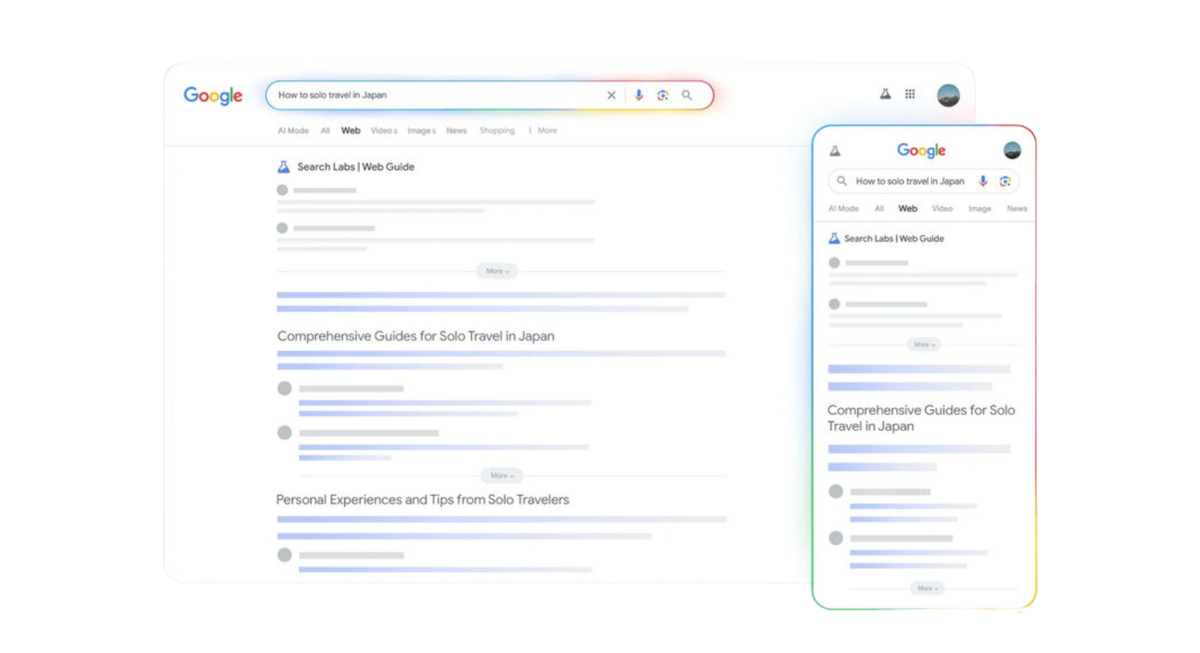Screen dimensions: 1200x653
Task: Open the More search filters menu
Action: pos(546,130)
